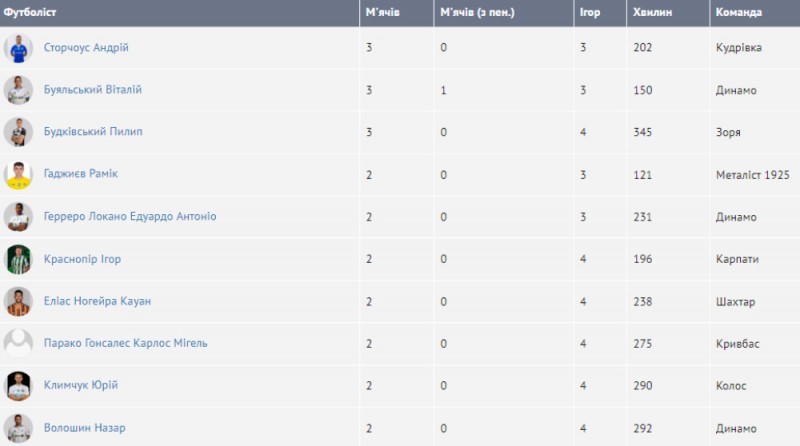Sort by М'ячів (з пен.) header

tap(476, 12)
